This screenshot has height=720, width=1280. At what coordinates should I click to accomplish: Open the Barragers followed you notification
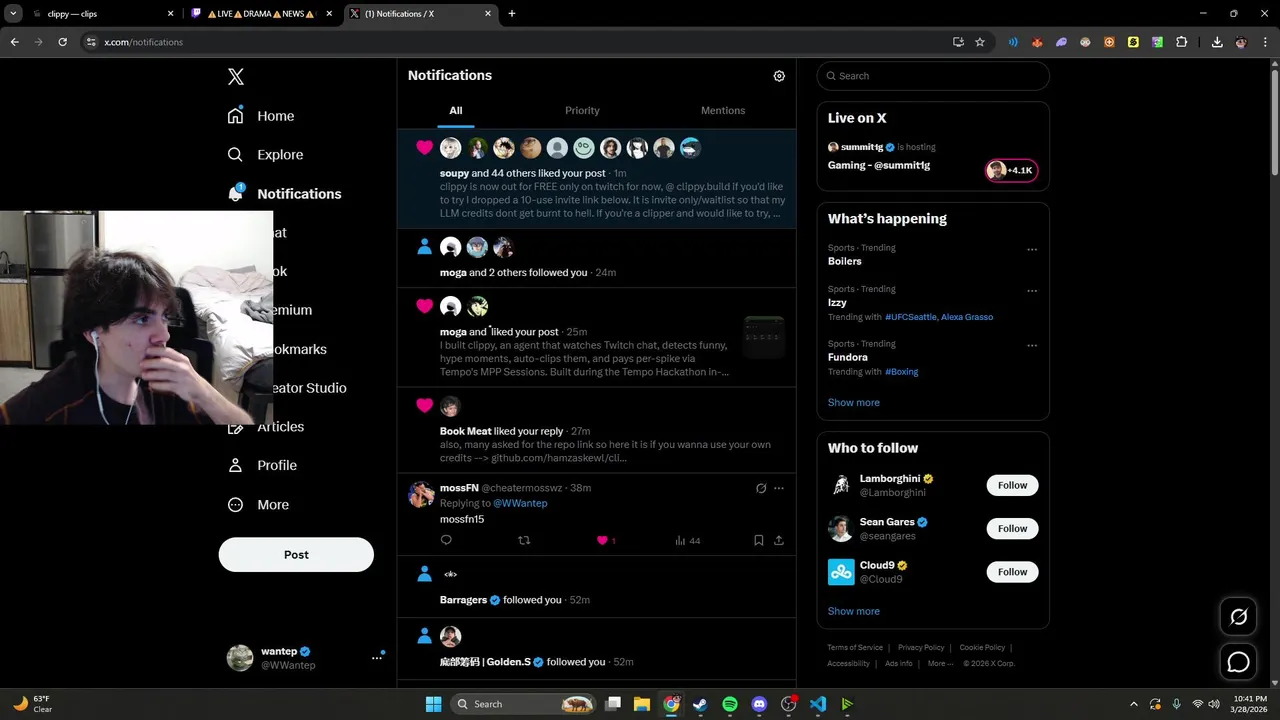(597, 585)
